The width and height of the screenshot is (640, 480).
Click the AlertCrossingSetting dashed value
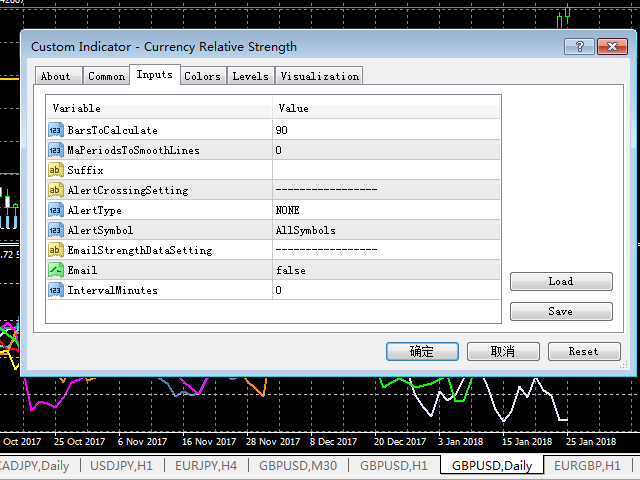[x=326, y=189]
